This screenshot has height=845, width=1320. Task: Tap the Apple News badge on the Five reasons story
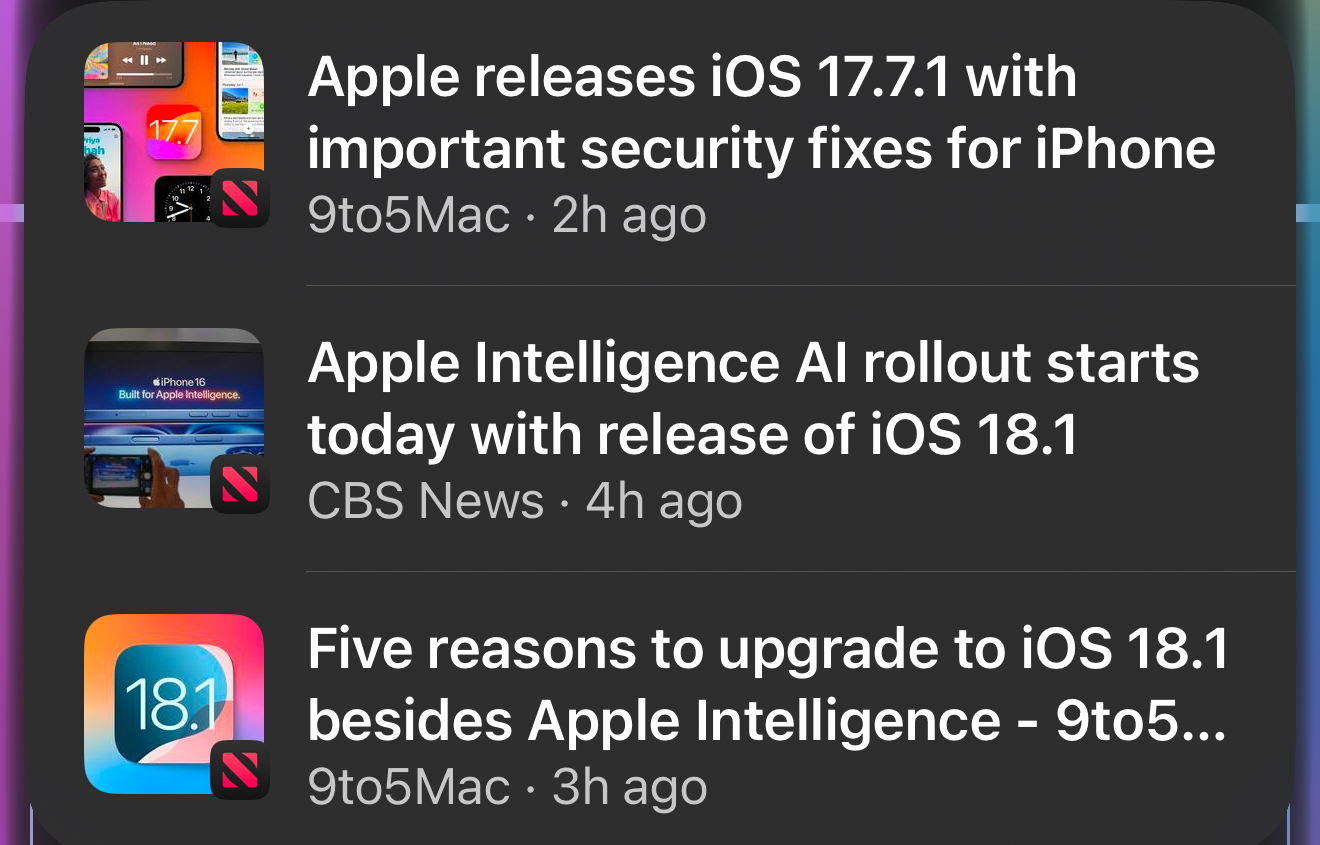[x=240, y=770]
